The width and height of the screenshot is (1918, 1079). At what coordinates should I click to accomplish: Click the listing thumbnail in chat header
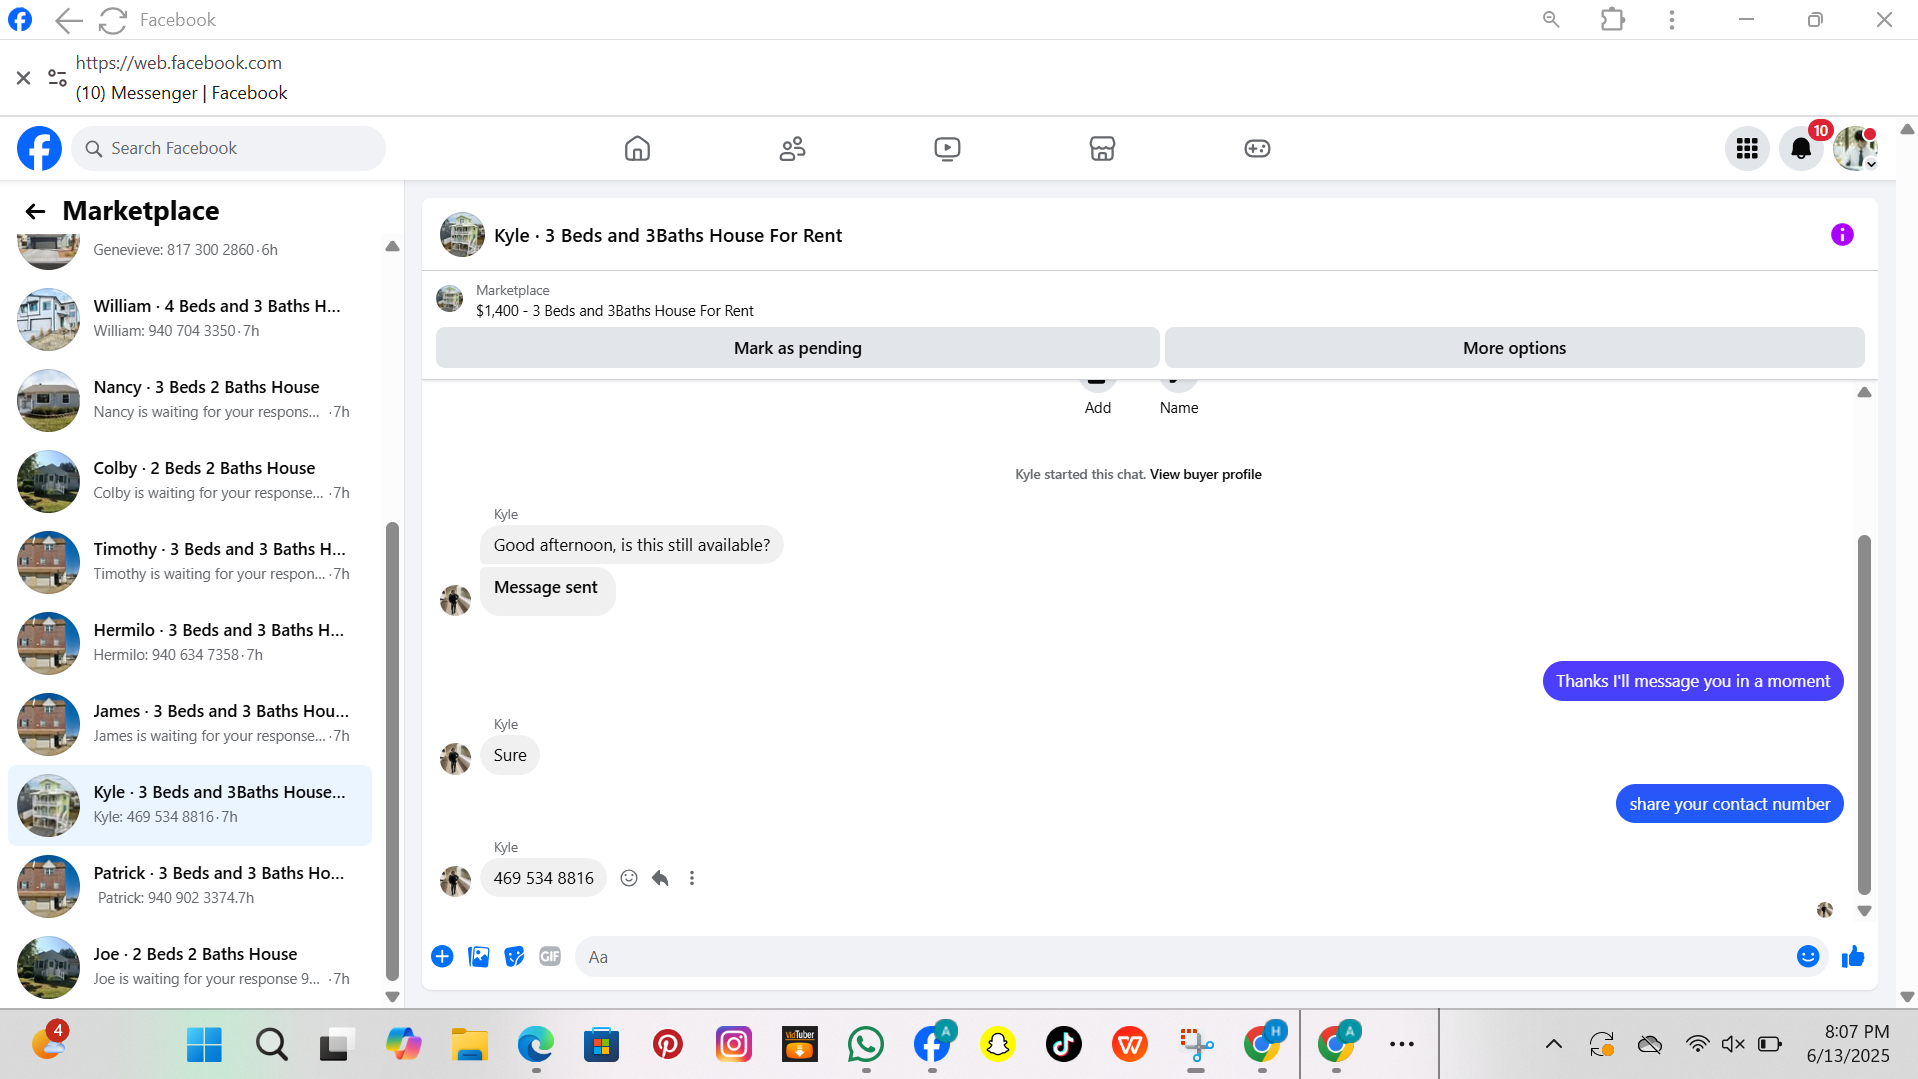pyautogui.click(x=462, y=235)
